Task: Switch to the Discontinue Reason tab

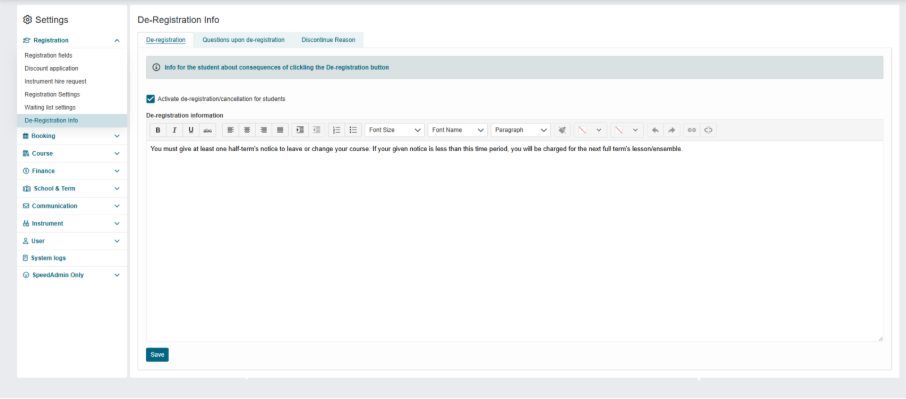Action: coord(328,40)
